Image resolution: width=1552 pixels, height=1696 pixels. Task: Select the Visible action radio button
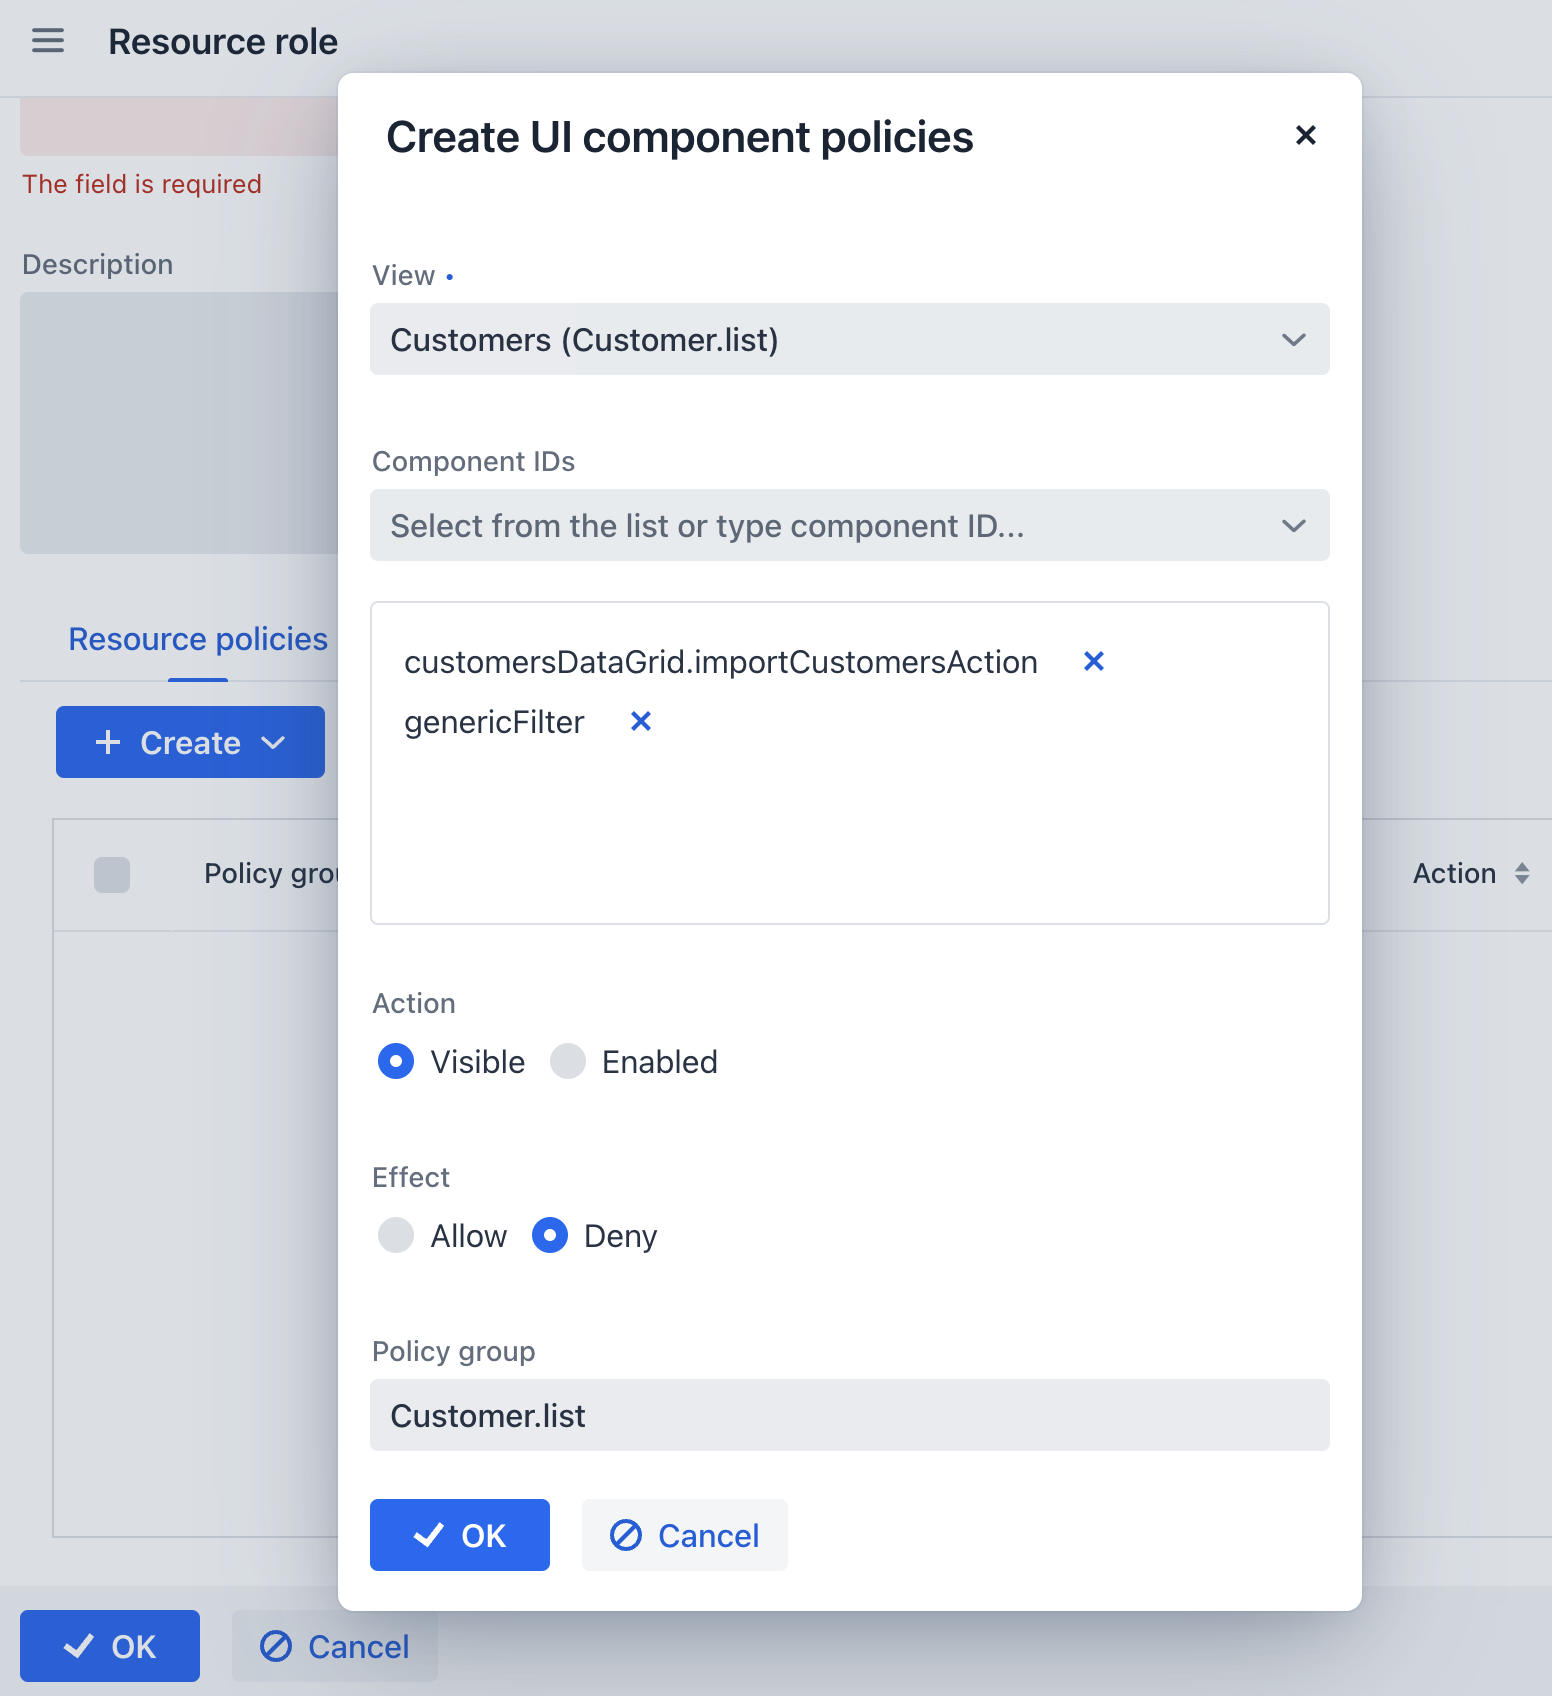(x=396, y=1061)
